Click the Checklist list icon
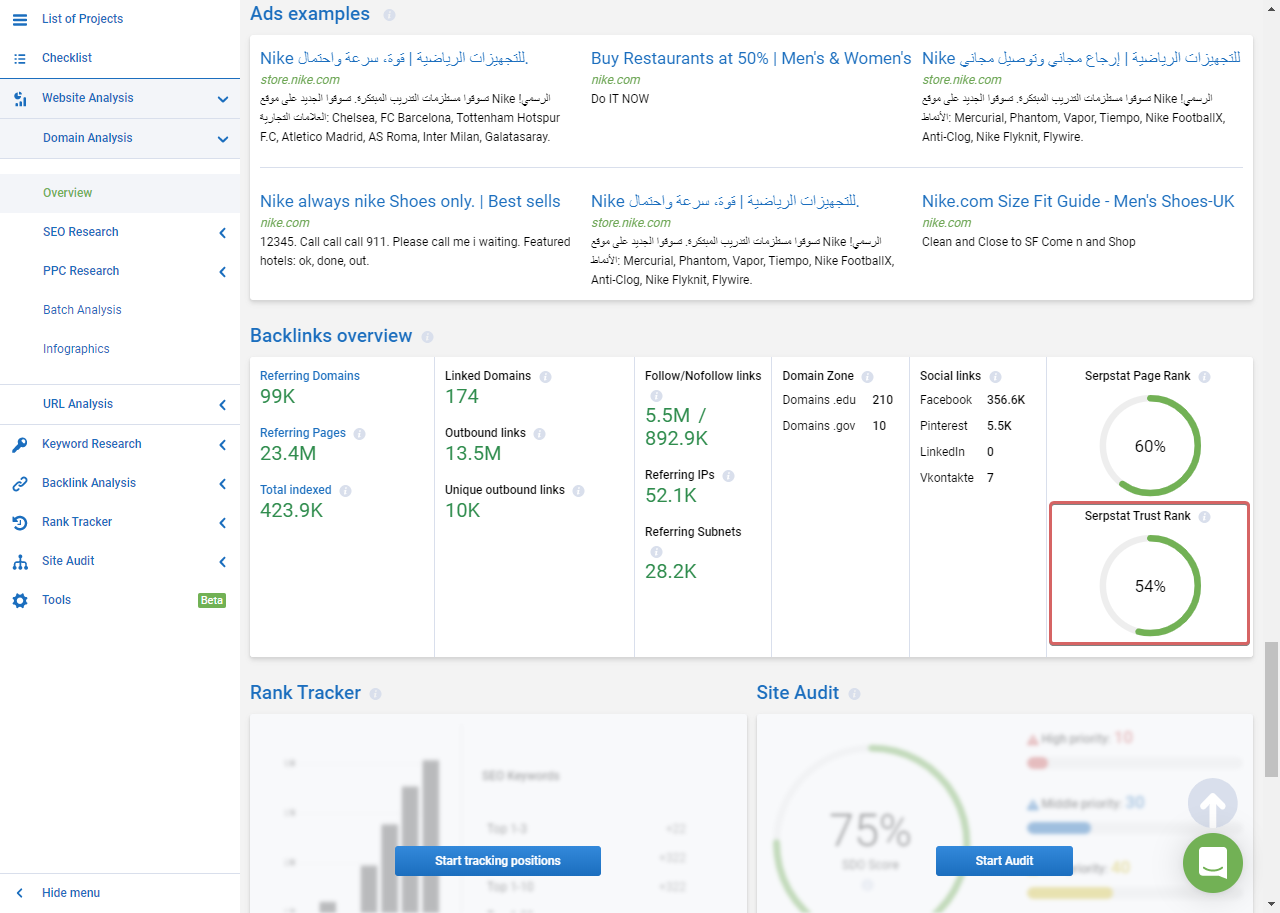The height and width of the screenshot is (913, 1280). tap(20, 58)
